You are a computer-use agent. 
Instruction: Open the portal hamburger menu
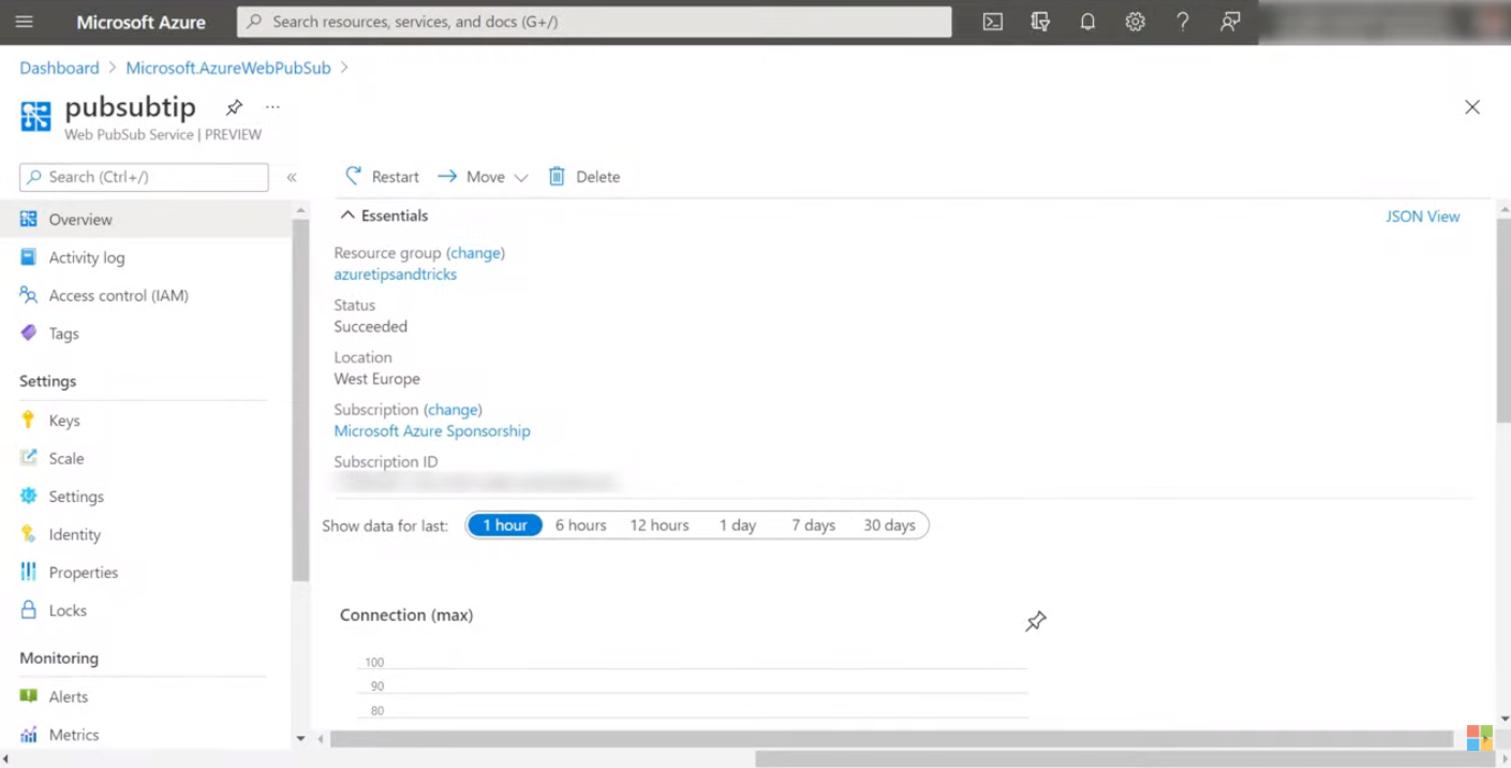click(x=24, y=21)
